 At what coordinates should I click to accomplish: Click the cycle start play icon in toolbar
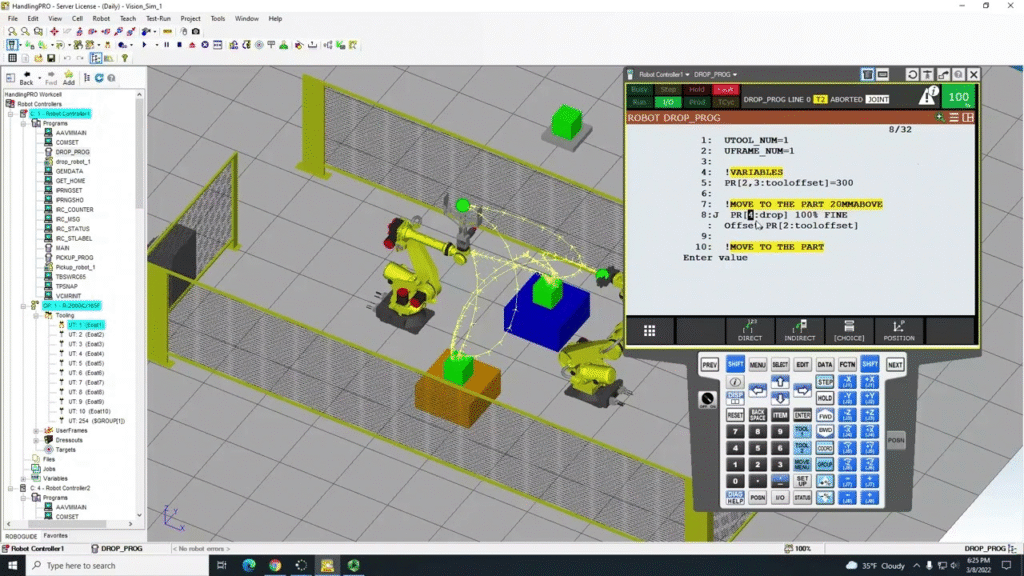point(144,45)
